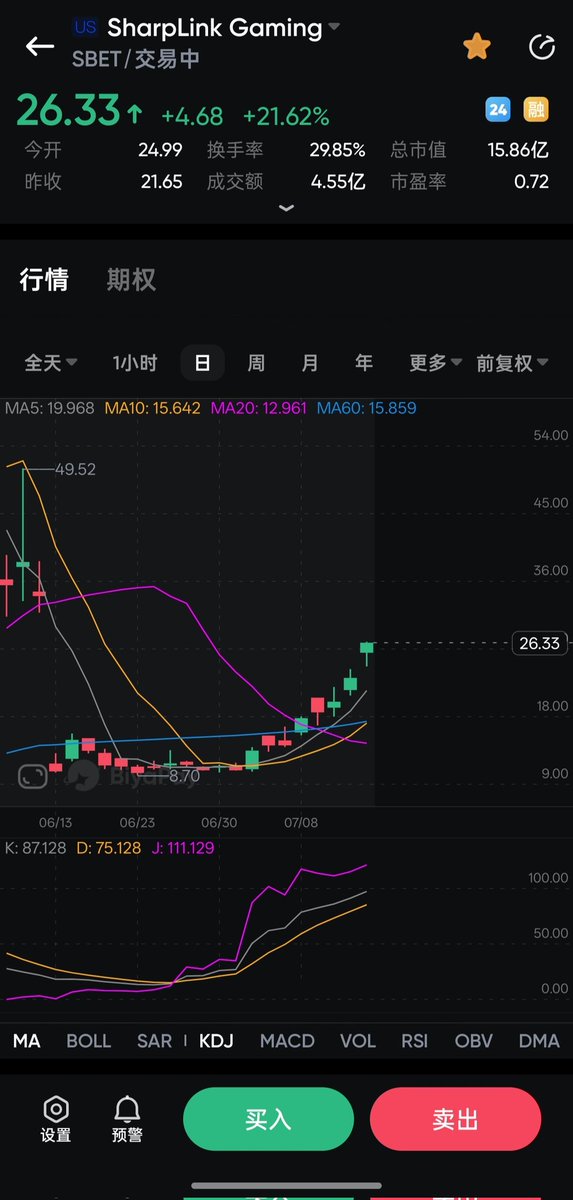Tap the large 26.33 price headline

[x=68, y=111]
